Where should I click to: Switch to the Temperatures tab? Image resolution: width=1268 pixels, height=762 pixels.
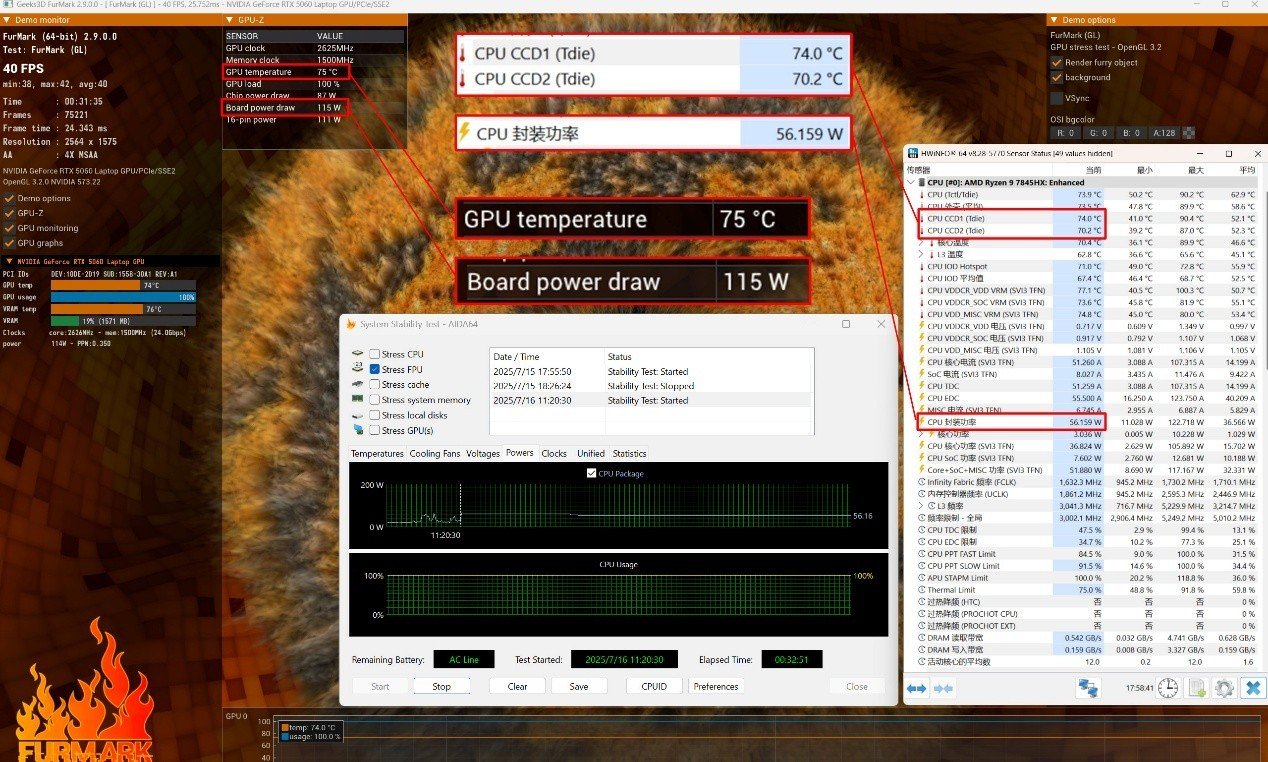(378, 453)
